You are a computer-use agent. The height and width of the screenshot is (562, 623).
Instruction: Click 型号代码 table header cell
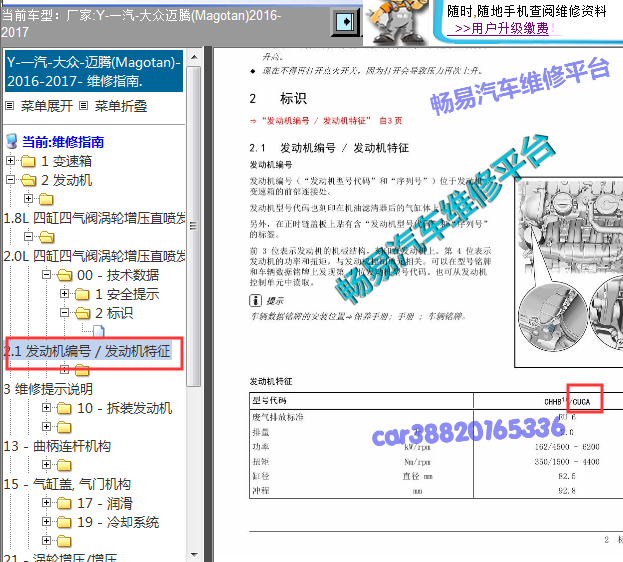tap(361, 401)
